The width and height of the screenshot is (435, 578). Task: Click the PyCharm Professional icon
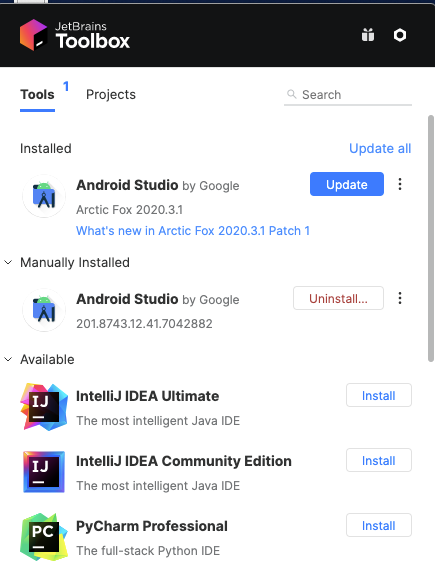(44, 537)
